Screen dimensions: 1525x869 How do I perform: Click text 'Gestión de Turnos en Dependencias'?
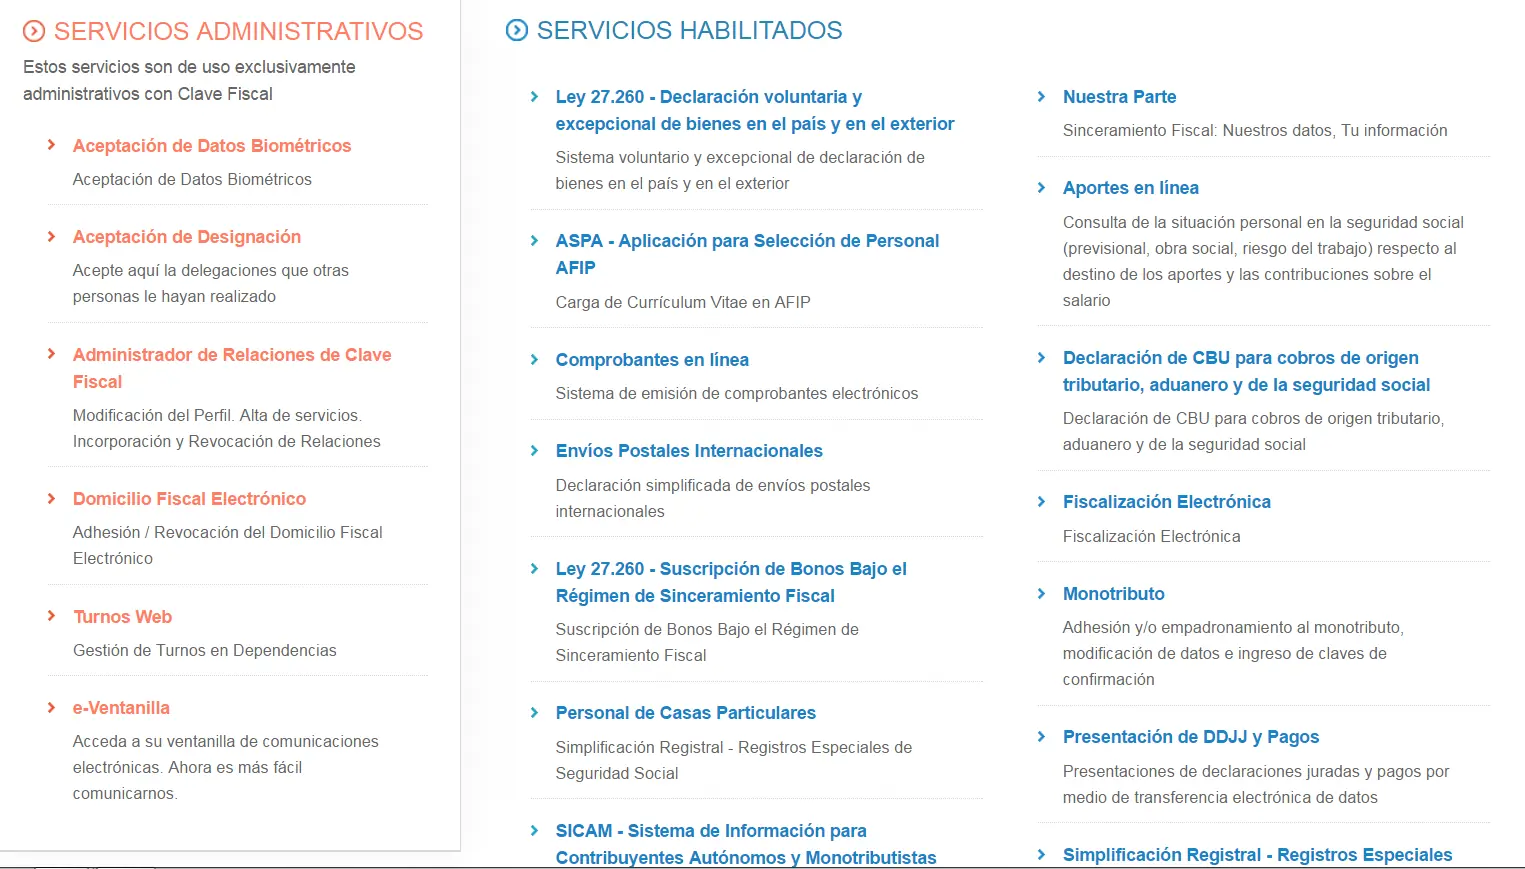(x=205, y=651)
